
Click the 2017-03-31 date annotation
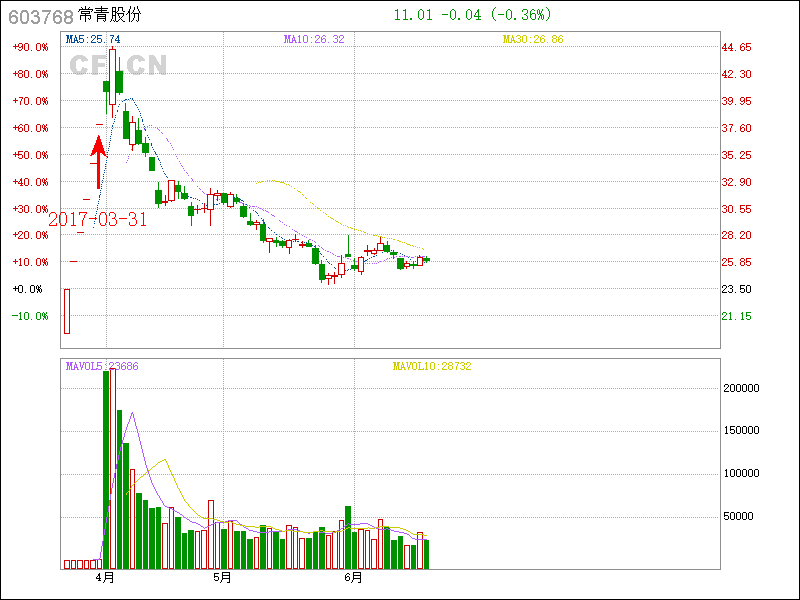pos(97,219)
